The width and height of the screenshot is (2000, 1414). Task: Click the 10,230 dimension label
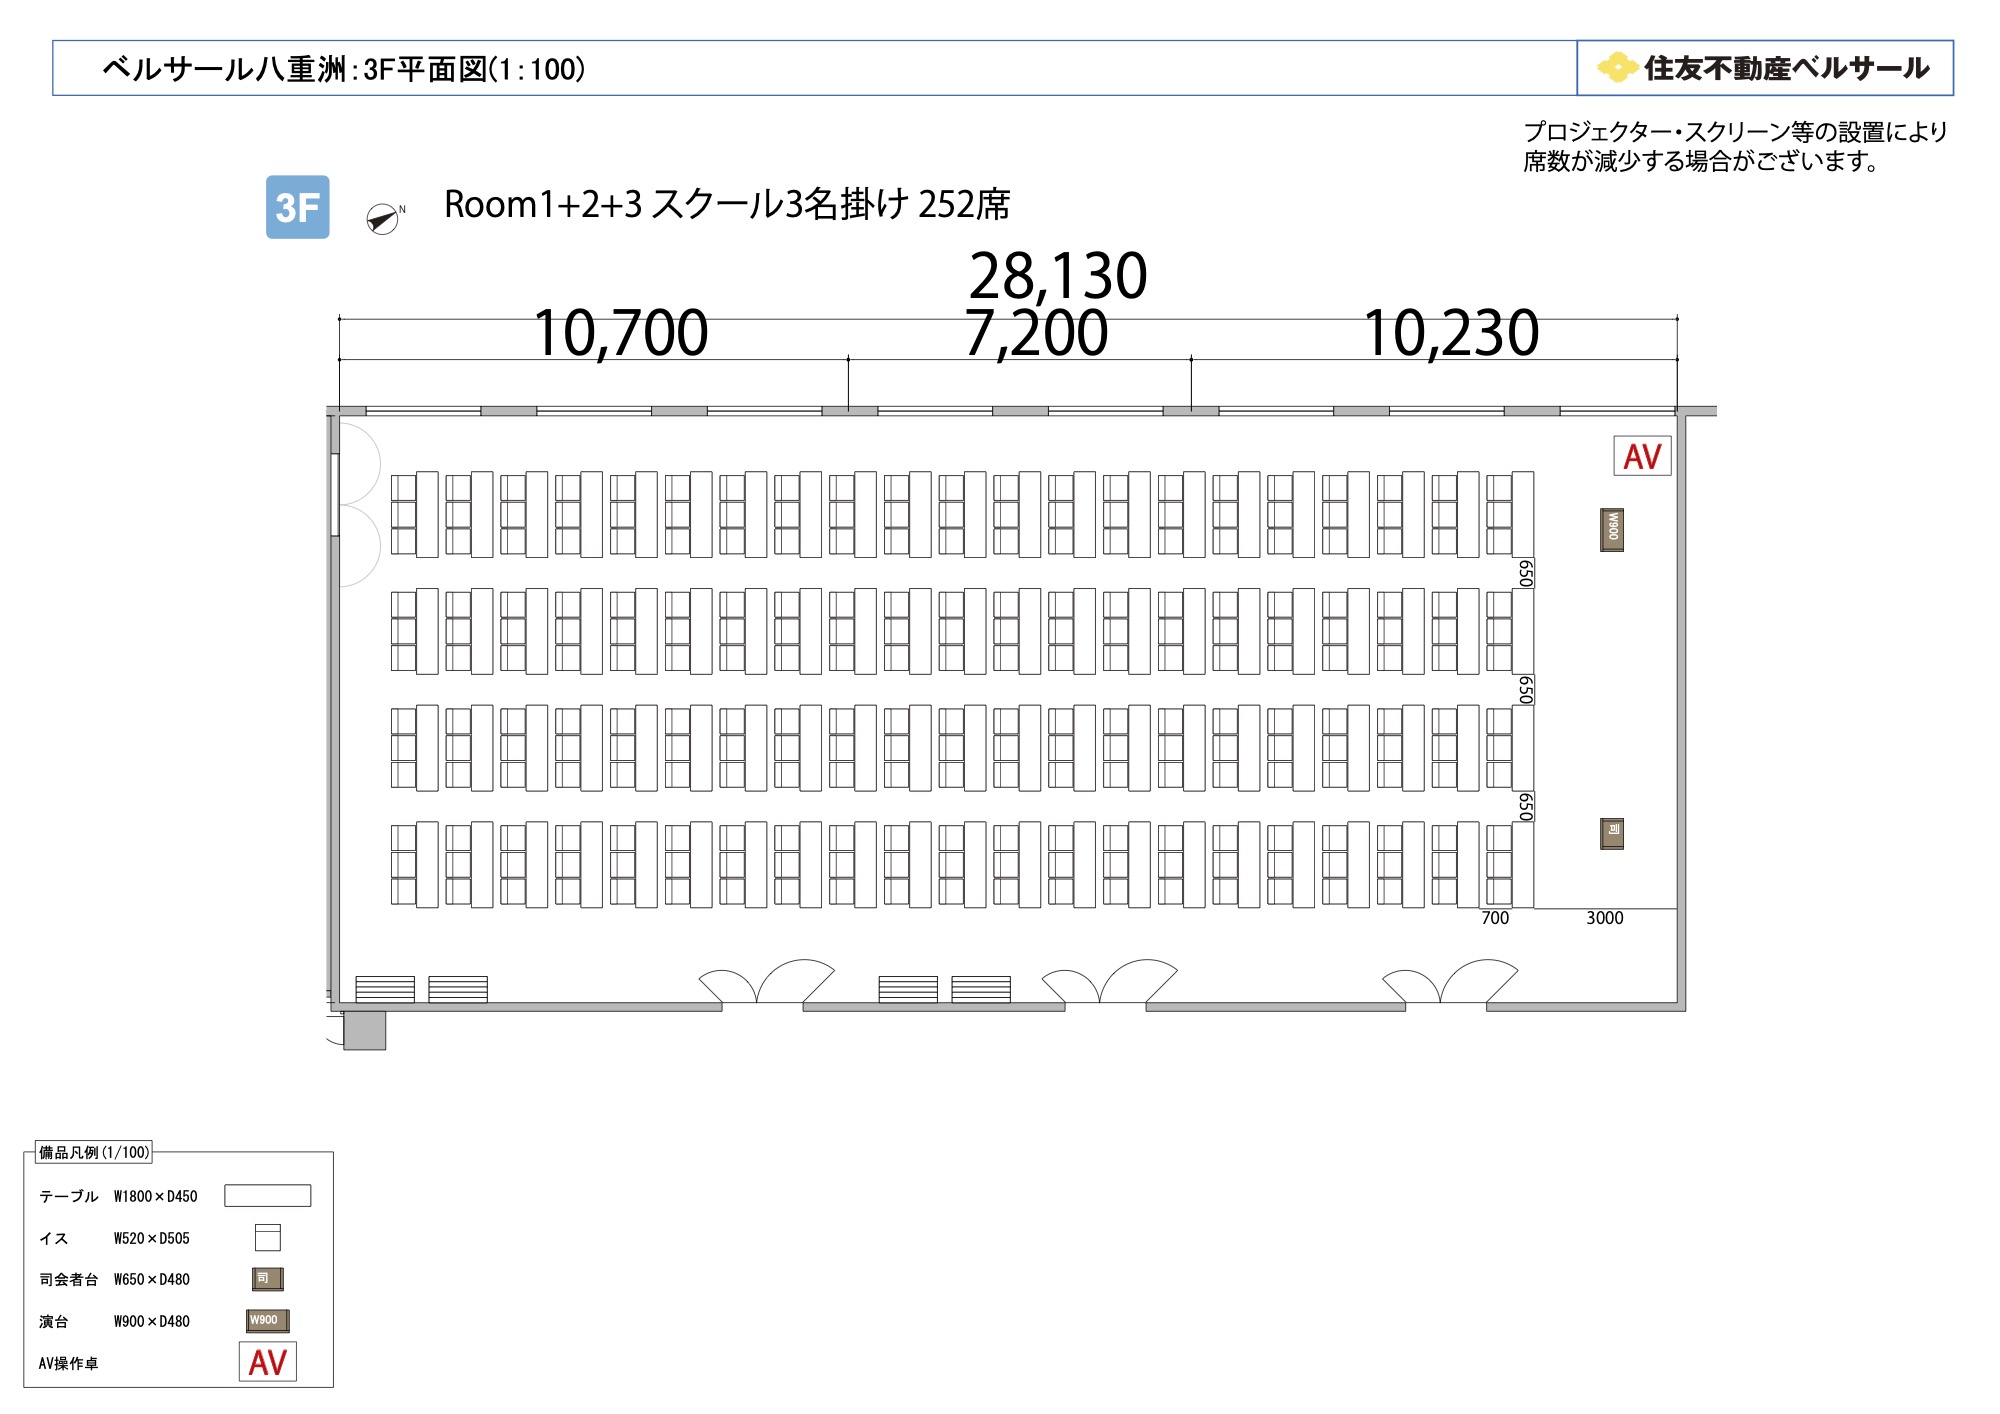click(x=1451, y=333)
